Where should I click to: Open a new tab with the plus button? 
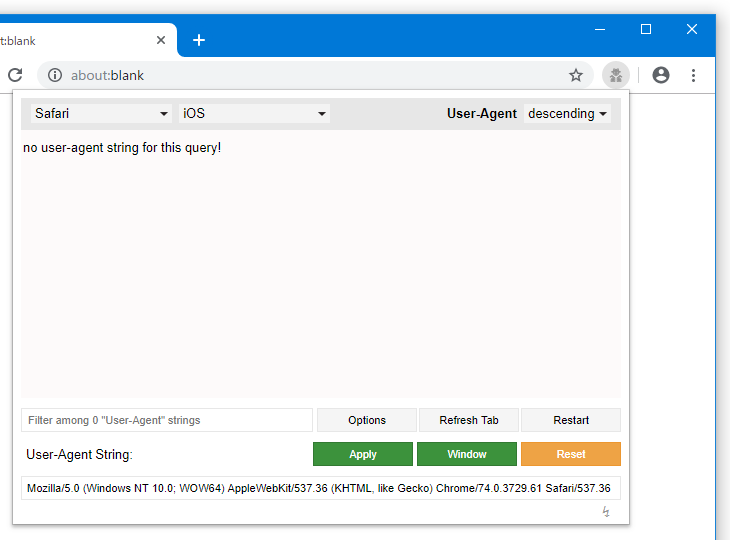(199, 40)
